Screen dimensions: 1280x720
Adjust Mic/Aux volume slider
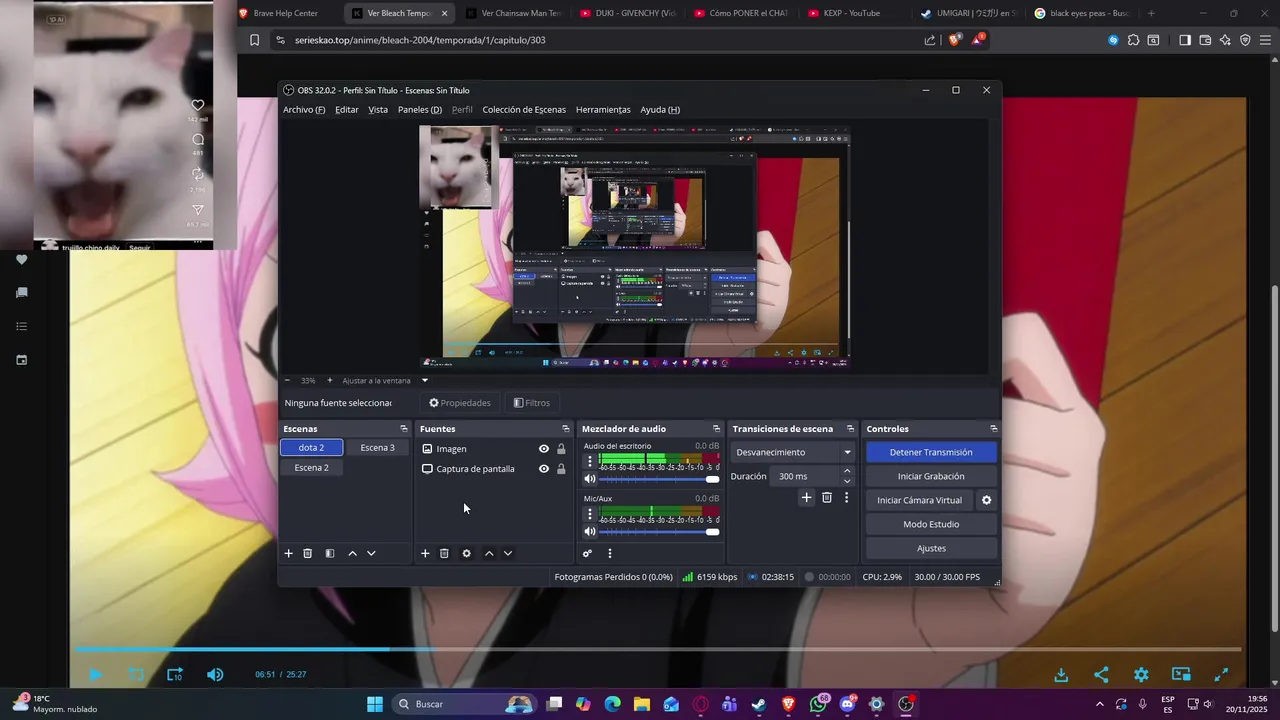click(x=659, y=531)
